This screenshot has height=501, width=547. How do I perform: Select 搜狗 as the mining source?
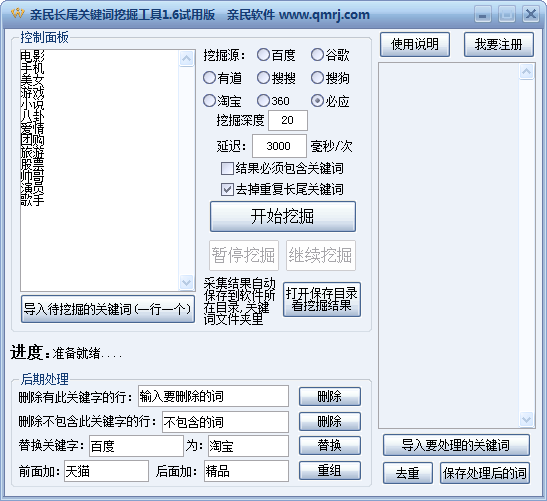(330, 78)
